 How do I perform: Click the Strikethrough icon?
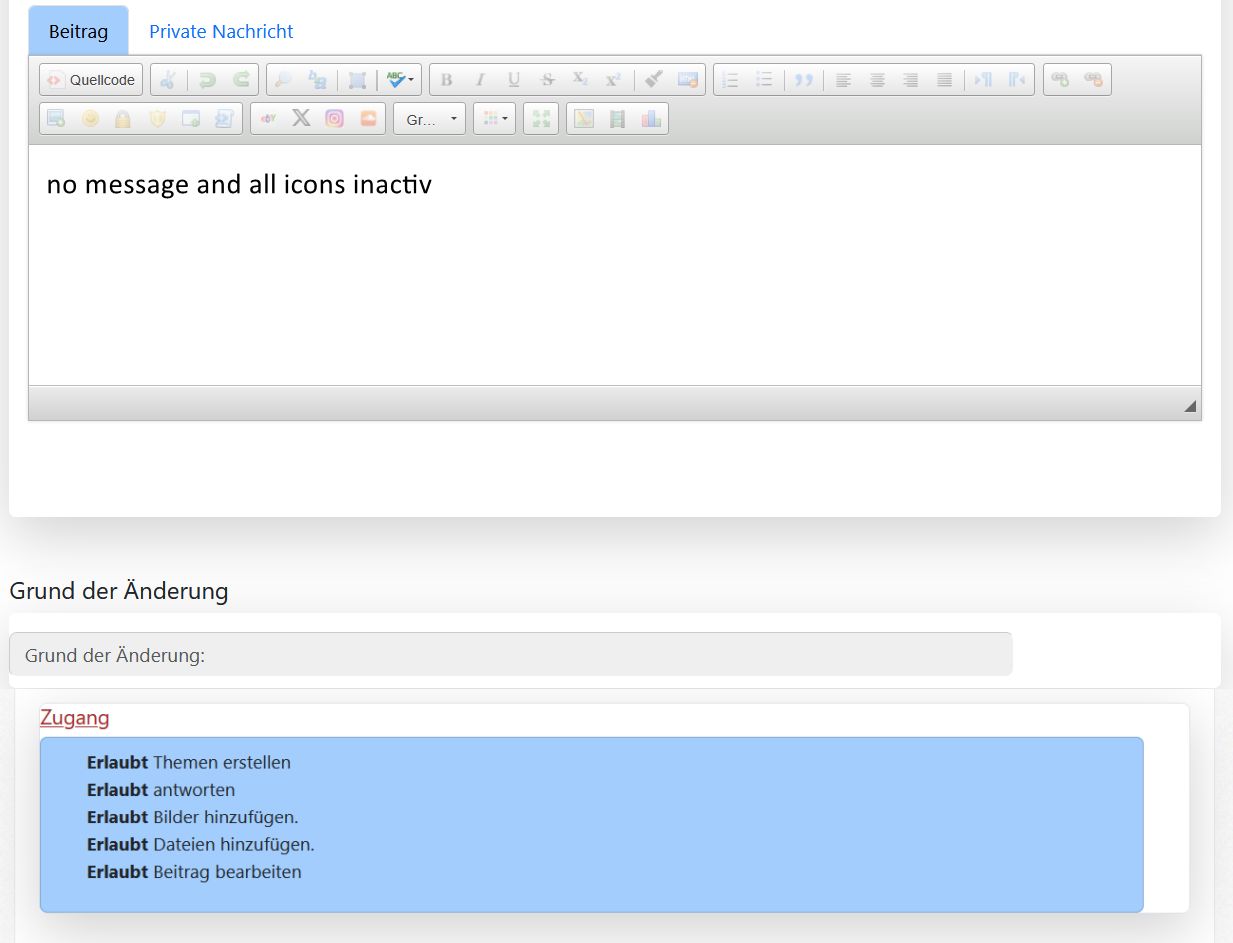pos(547,80)
